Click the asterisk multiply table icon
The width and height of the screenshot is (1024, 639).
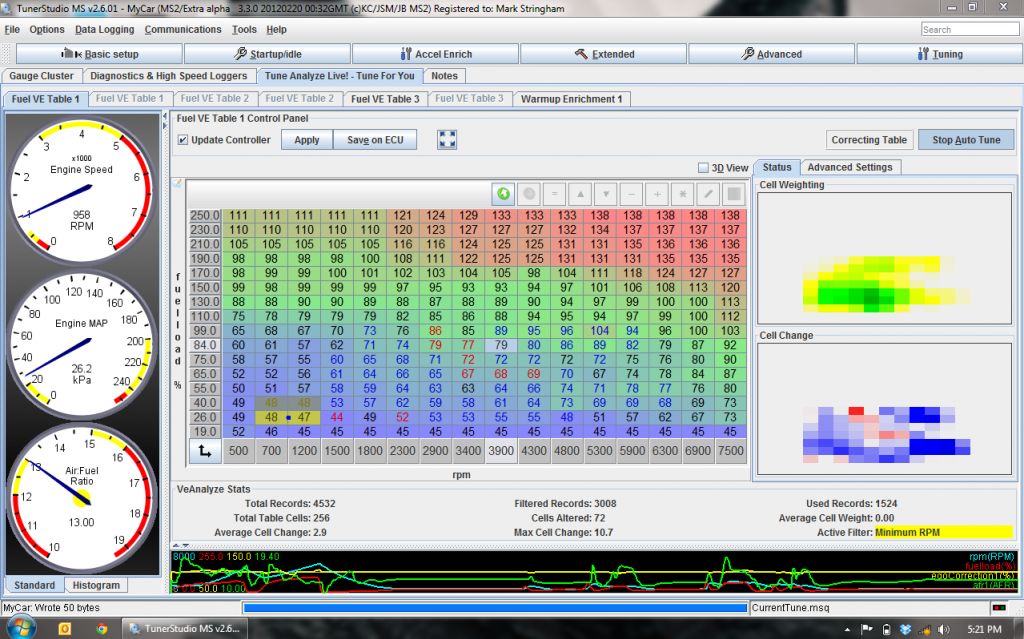684,193
